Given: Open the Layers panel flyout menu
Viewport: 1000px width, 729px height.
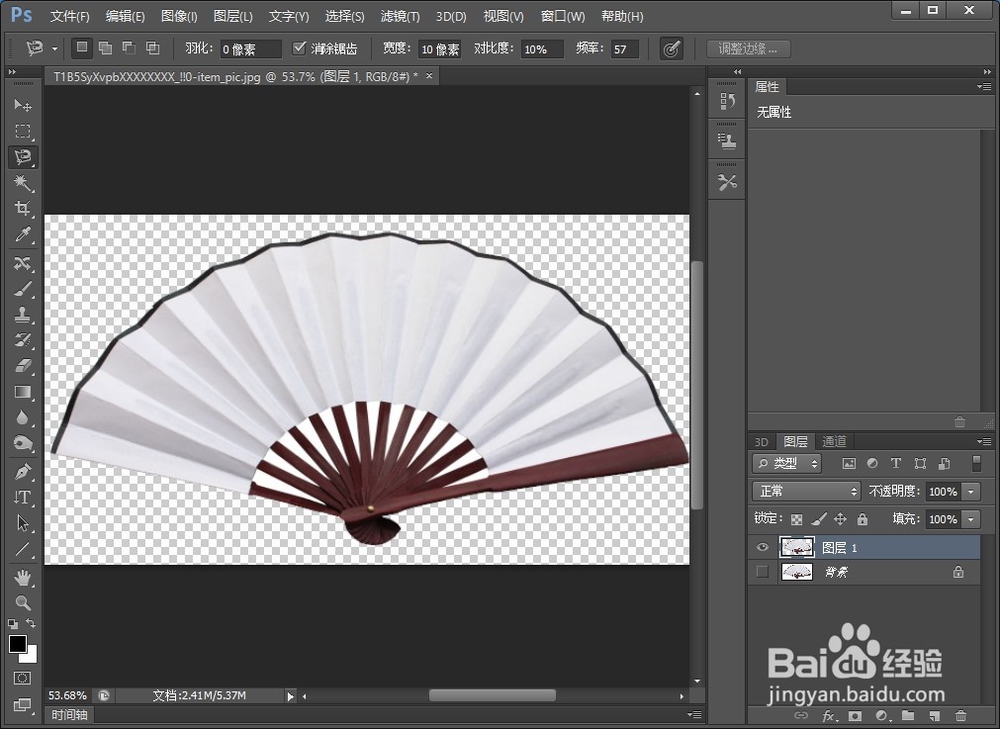Looking at the screenshot, I should click(x=985, y=441).
